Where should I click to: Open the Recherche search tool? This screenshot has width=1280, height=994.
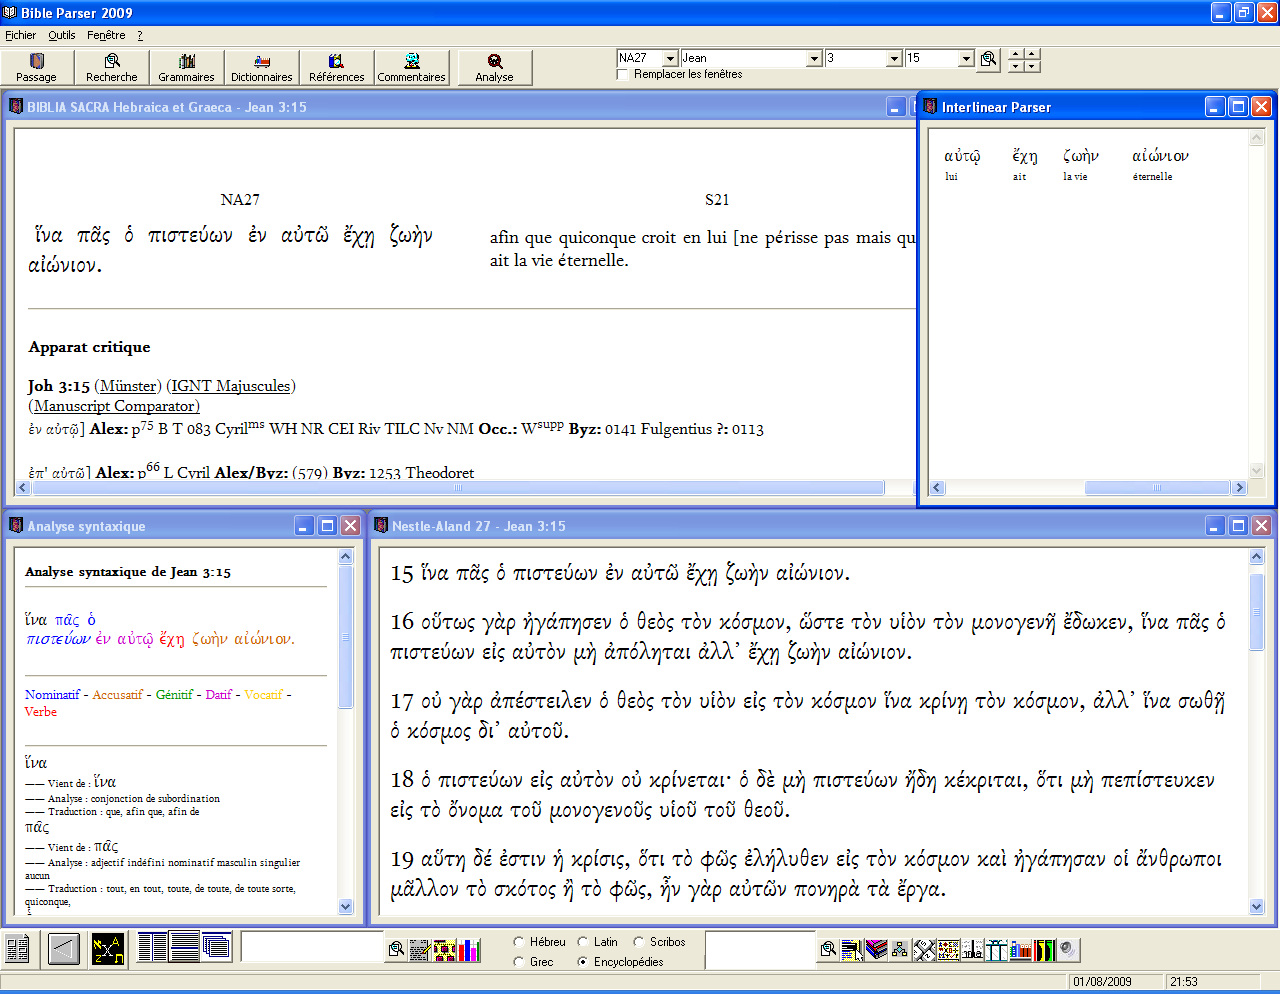[x=112, y=68]
